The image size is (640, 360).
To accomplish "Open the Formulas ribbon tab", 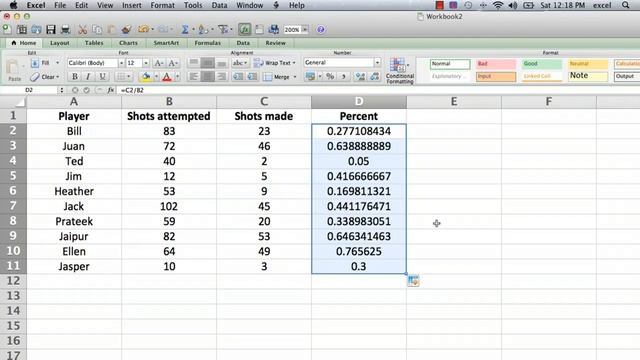I will pyautogui.click(x=207, y=43).
